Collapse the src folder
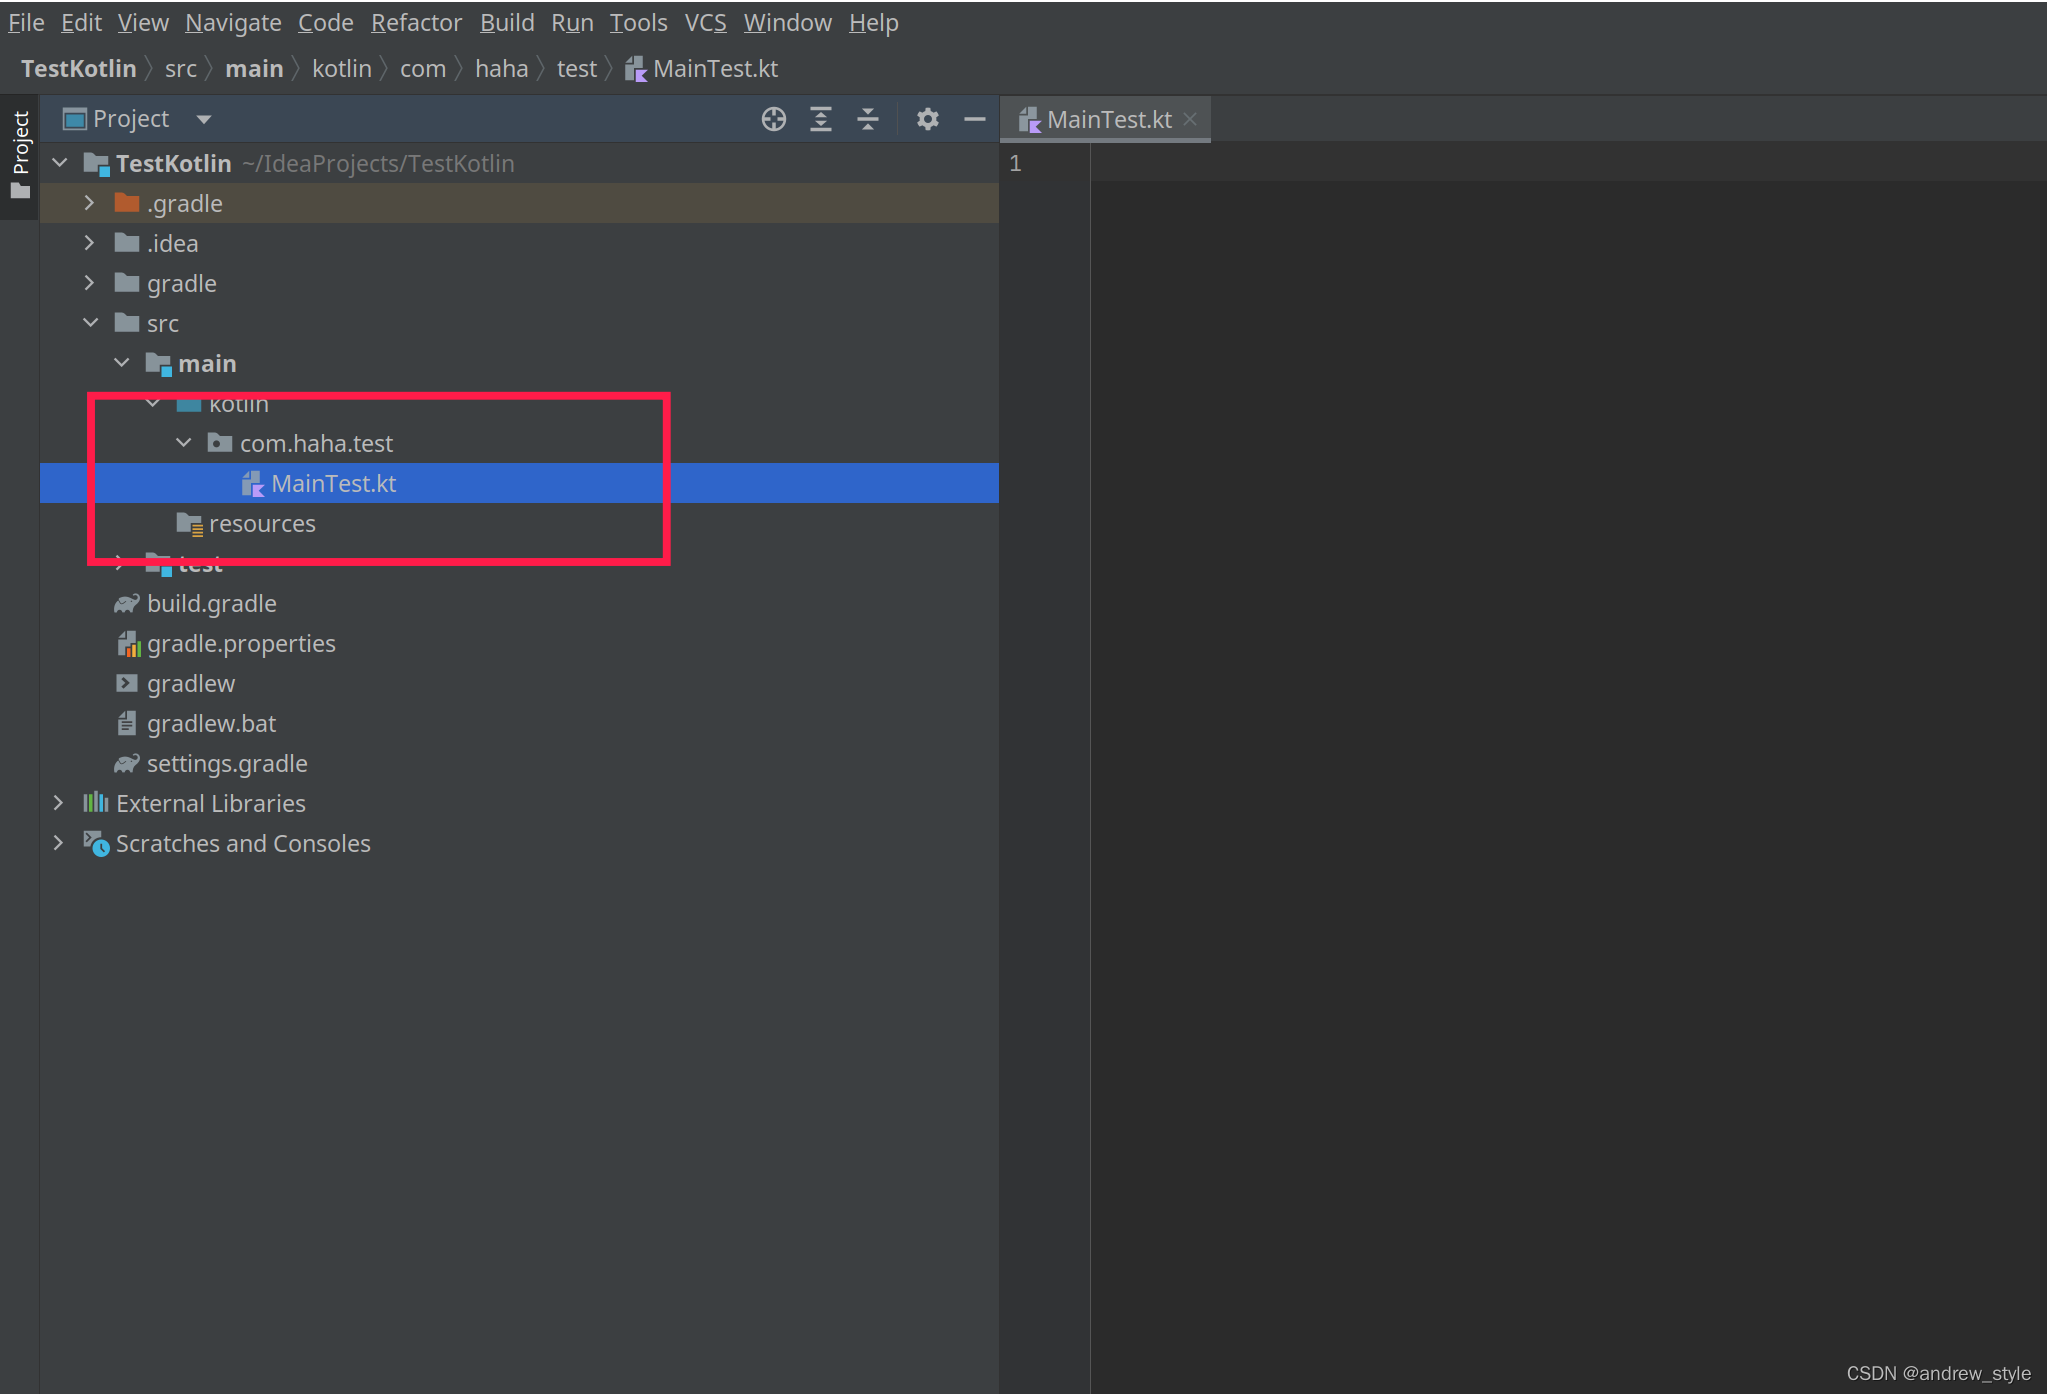The image size is (2047, 1394). point(90,323)
